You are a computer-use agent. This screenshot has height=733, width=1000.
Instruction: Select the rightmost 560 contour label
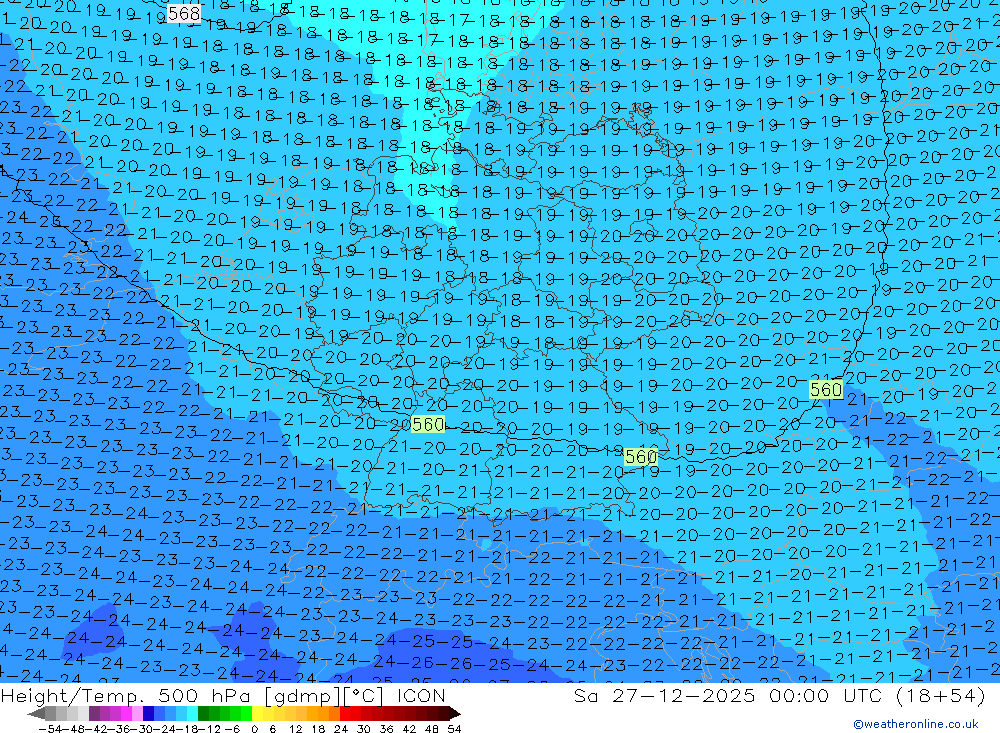pyautogui.click(x=825, y=389)
